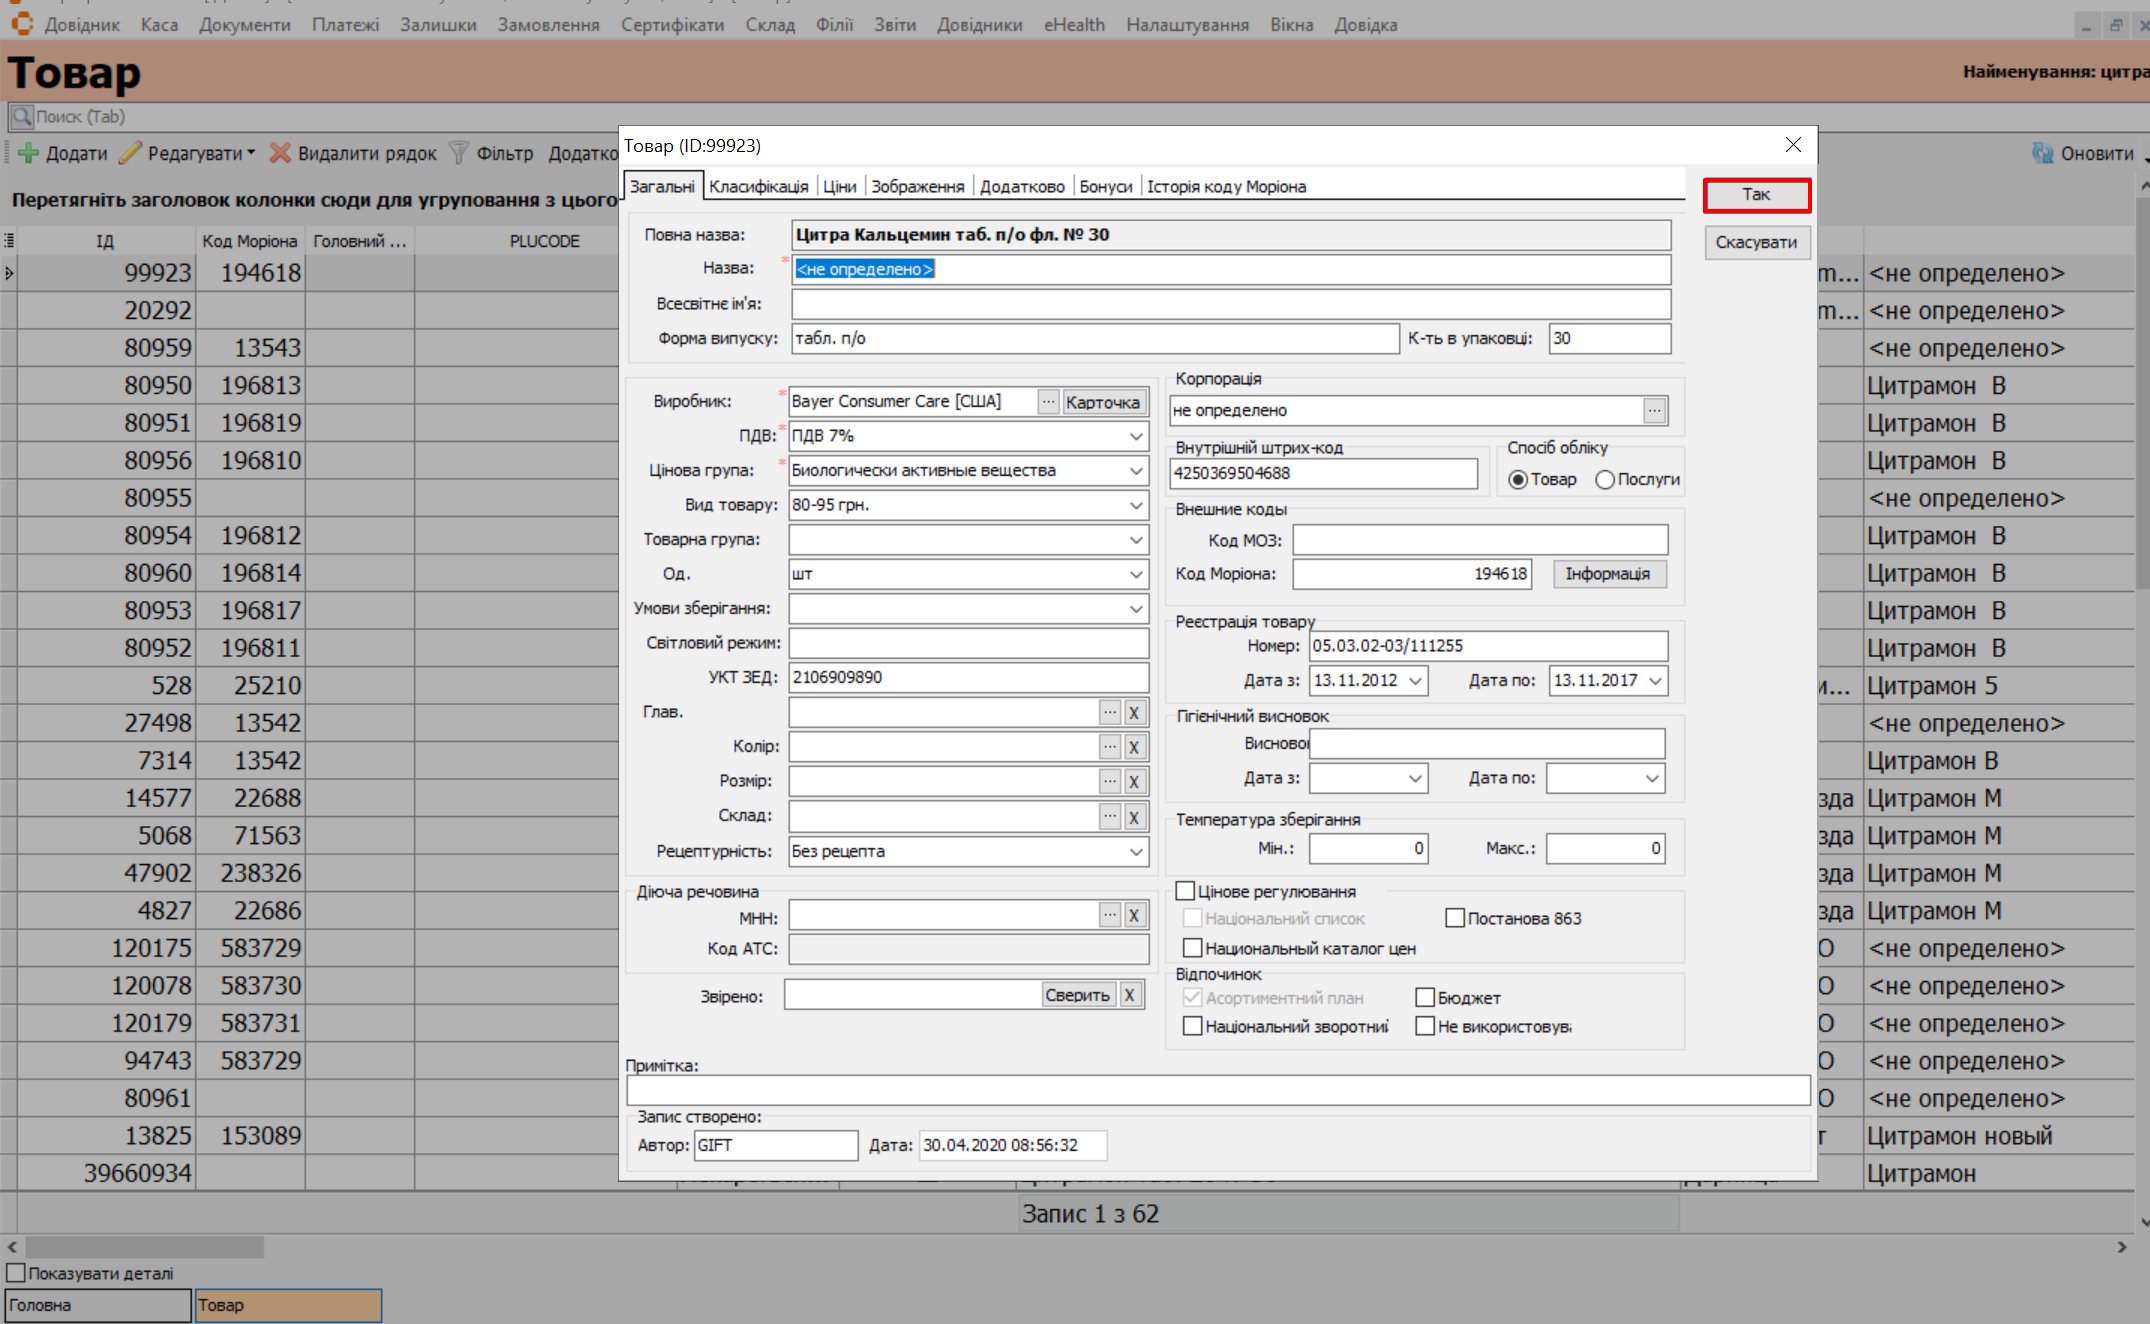This screenshot has height=1324, width=2150.
Task: Open the Звіти menu
Action: click(894, 25)
